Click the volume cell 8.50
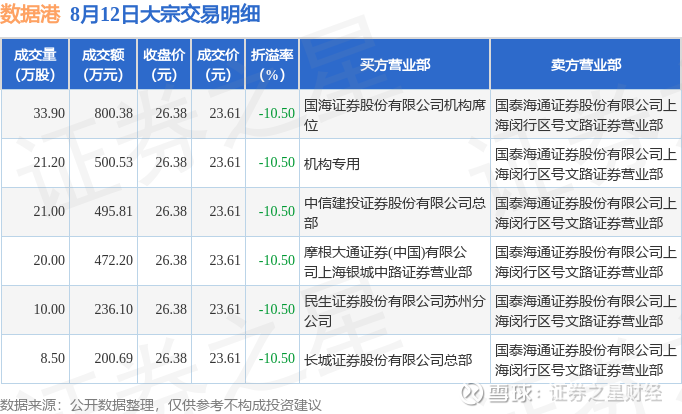682x414 pixels. [53, 359]
